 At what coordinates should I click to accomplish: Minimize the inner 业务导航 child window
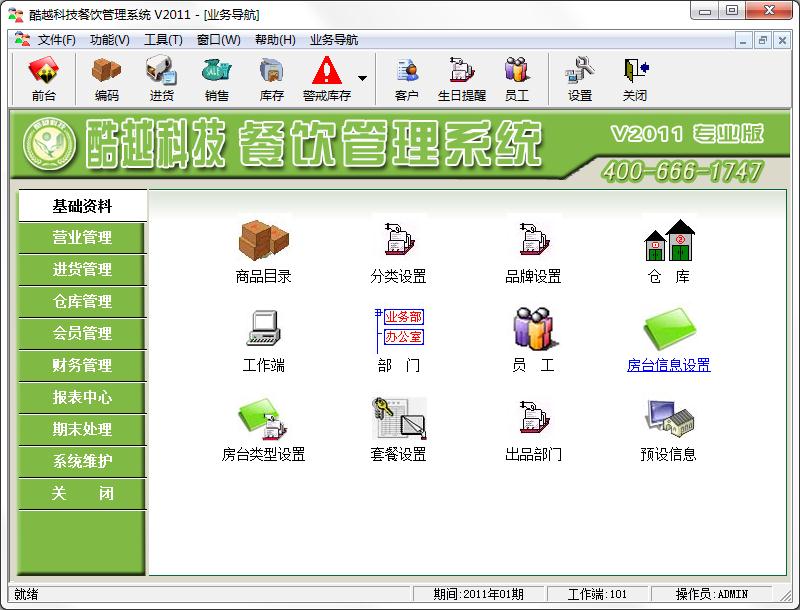743,40
